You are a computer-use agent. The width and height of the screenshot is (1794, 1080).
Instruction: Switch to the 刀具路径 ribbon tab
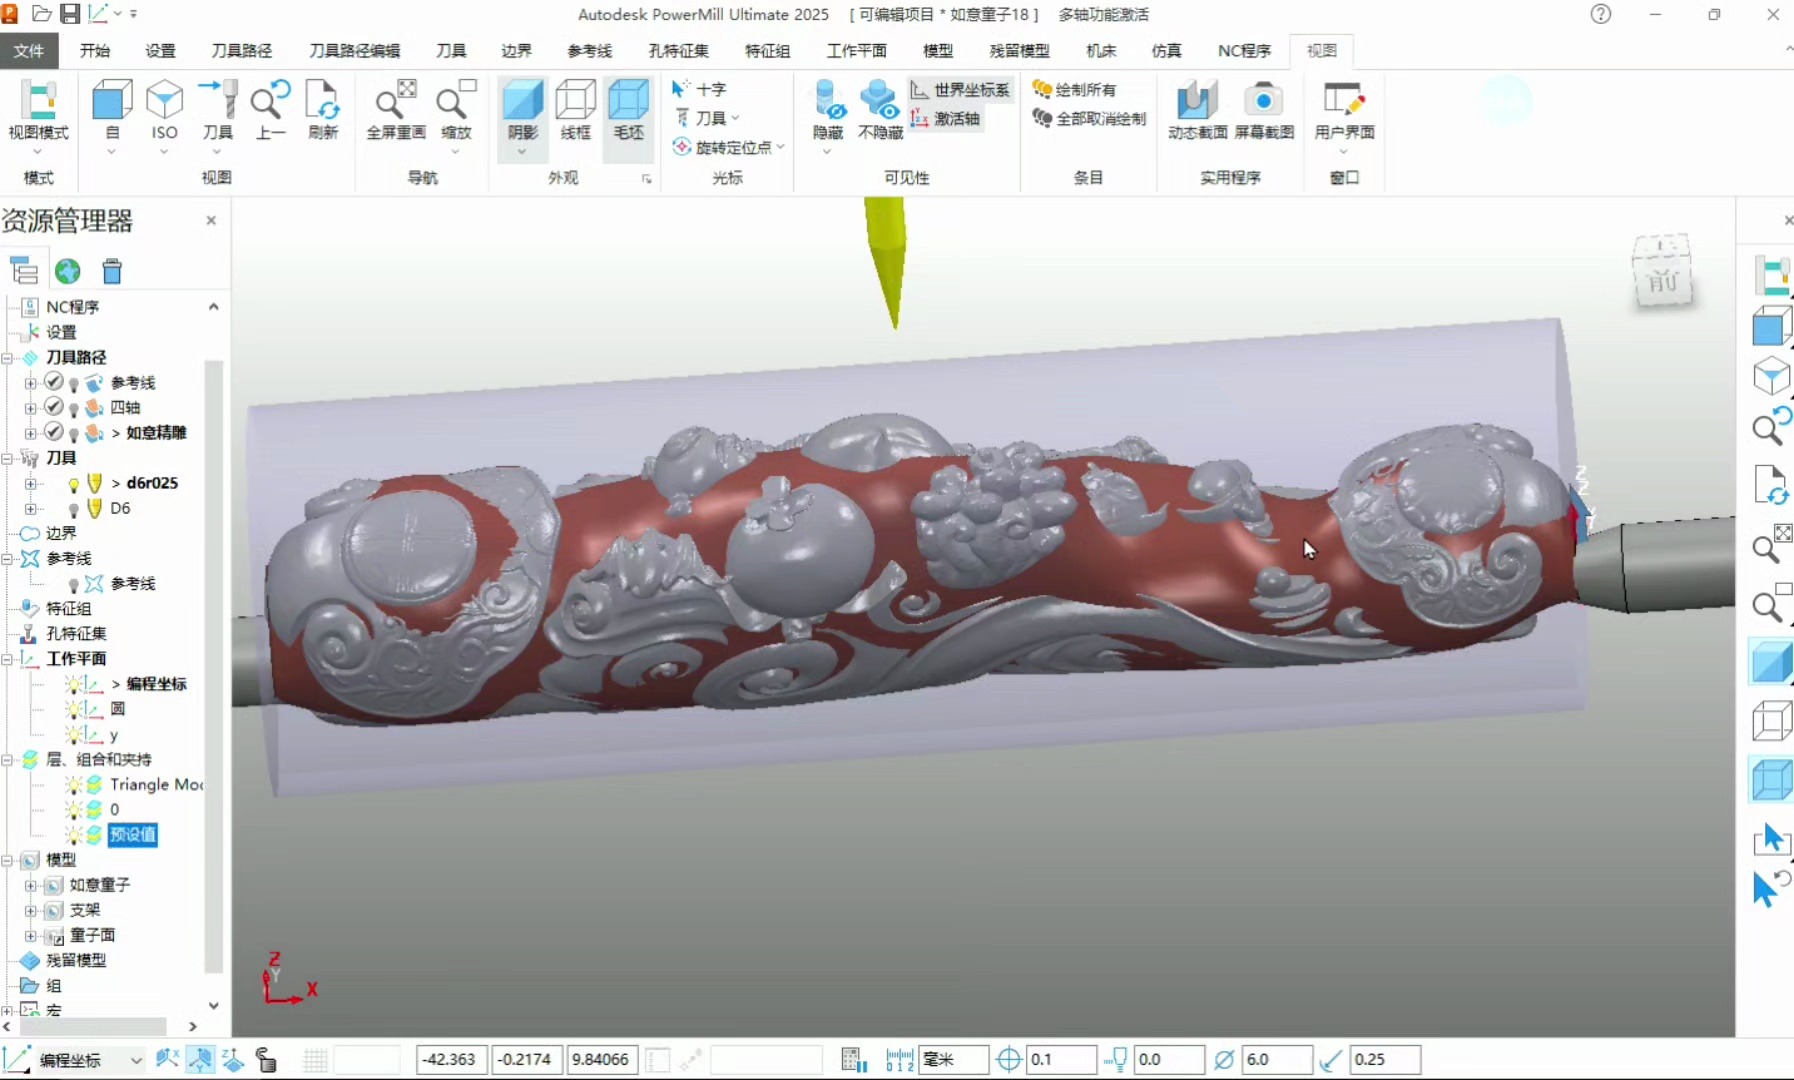(x=242, y=50)
